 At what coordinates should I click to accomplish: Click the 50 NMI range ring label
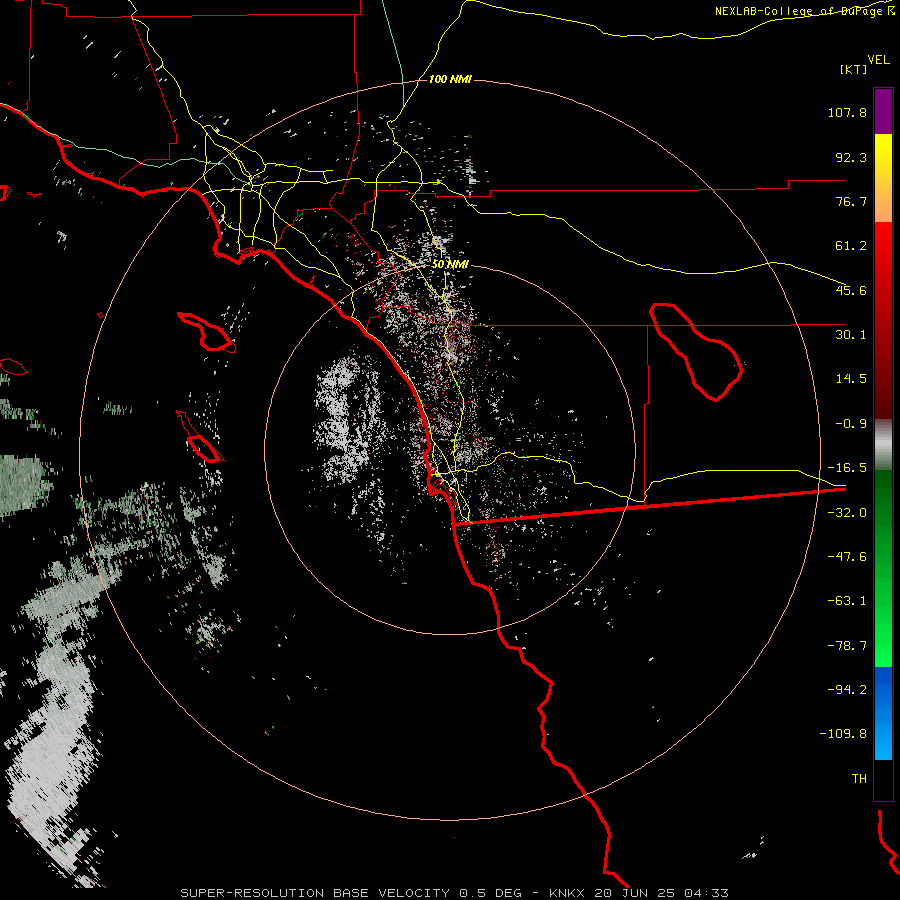(x=450, y=264)
